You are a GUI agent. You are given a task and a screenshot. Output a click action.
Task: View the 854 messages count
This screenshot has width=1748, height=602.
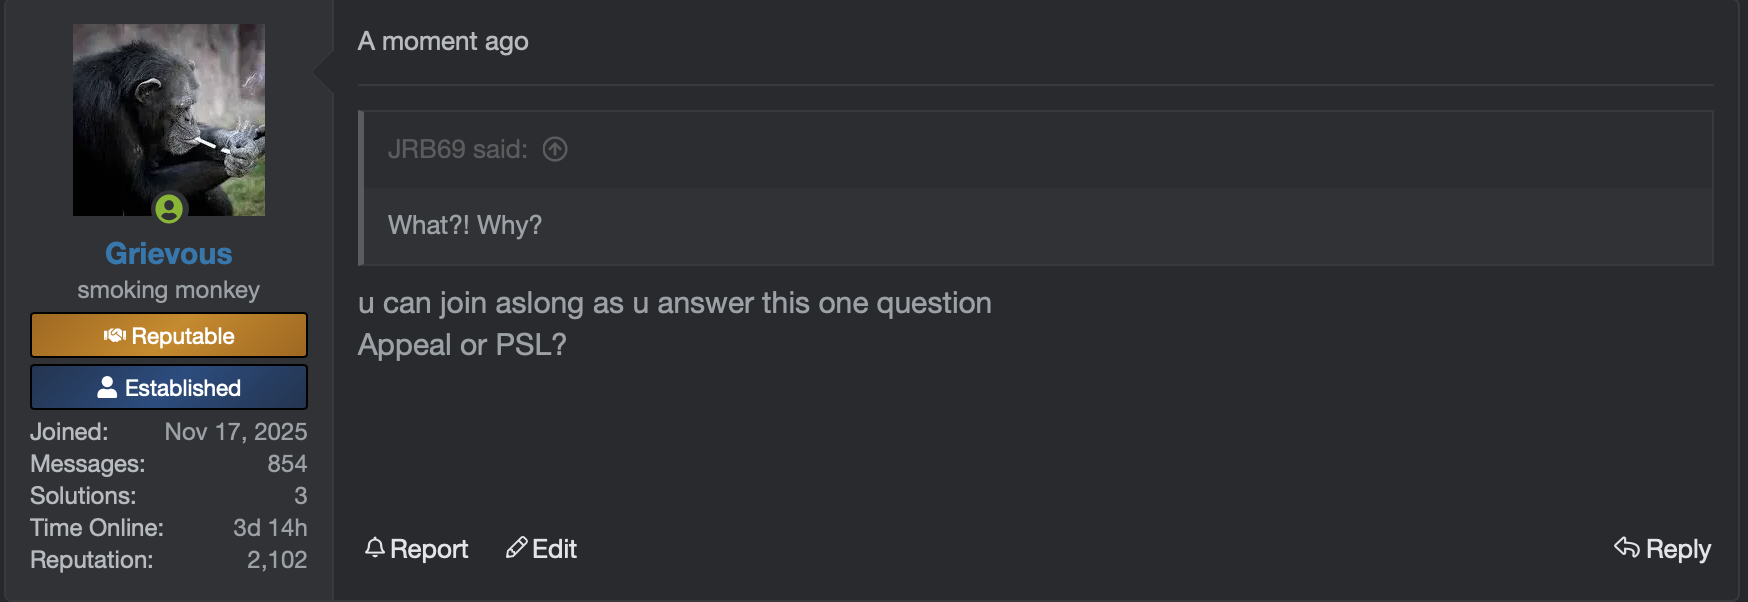(x=287, y=464)
